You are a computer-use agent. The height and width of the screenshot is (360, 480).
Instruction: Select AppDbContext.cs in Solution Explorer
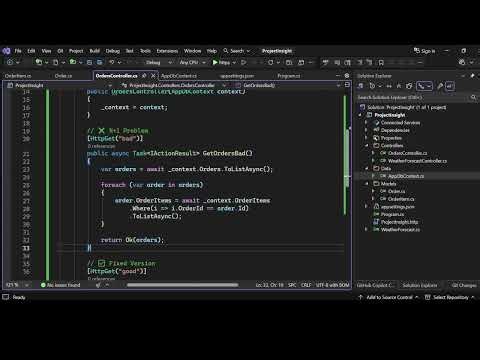pos(406,176)
